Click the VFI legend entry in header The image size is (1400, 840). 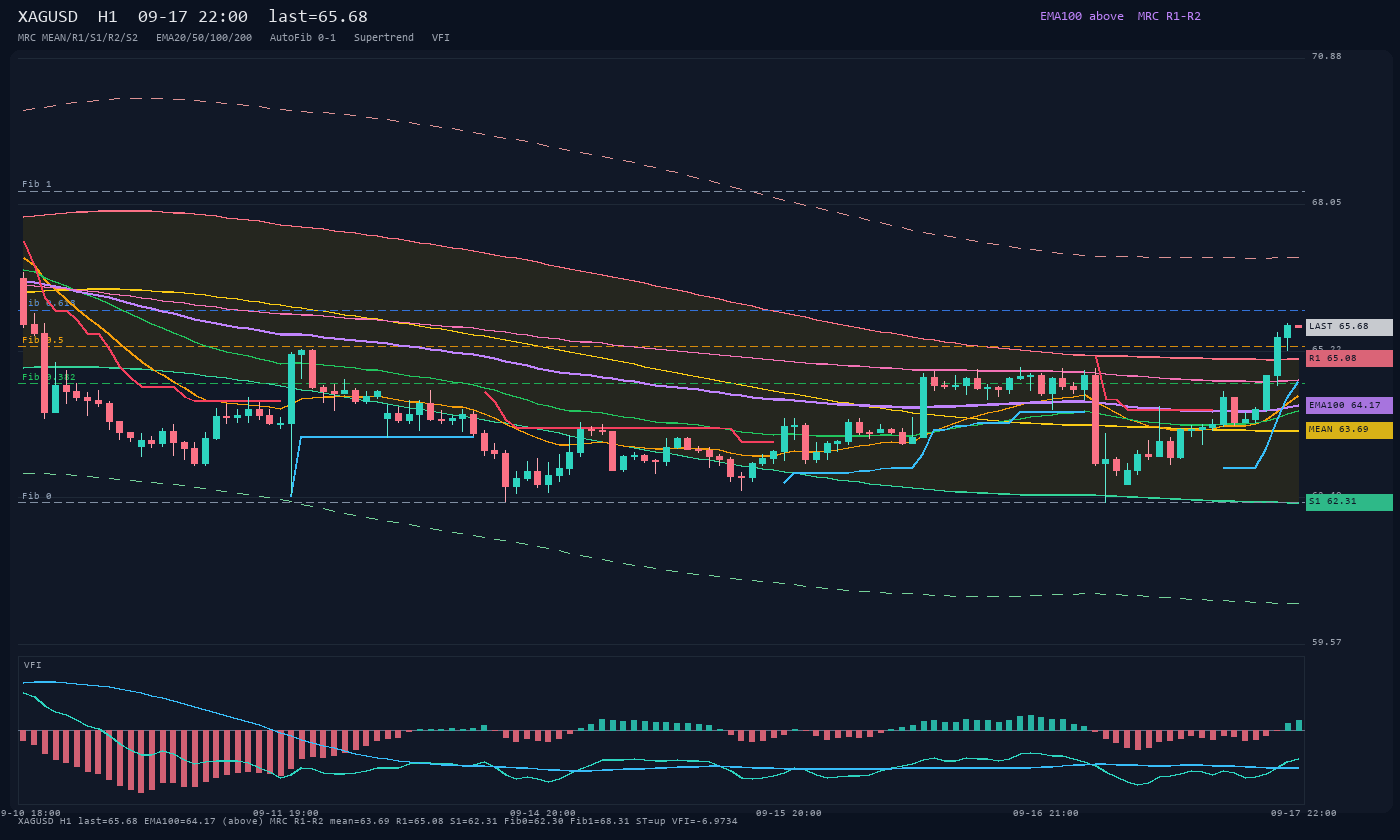[x=441, y=38]
